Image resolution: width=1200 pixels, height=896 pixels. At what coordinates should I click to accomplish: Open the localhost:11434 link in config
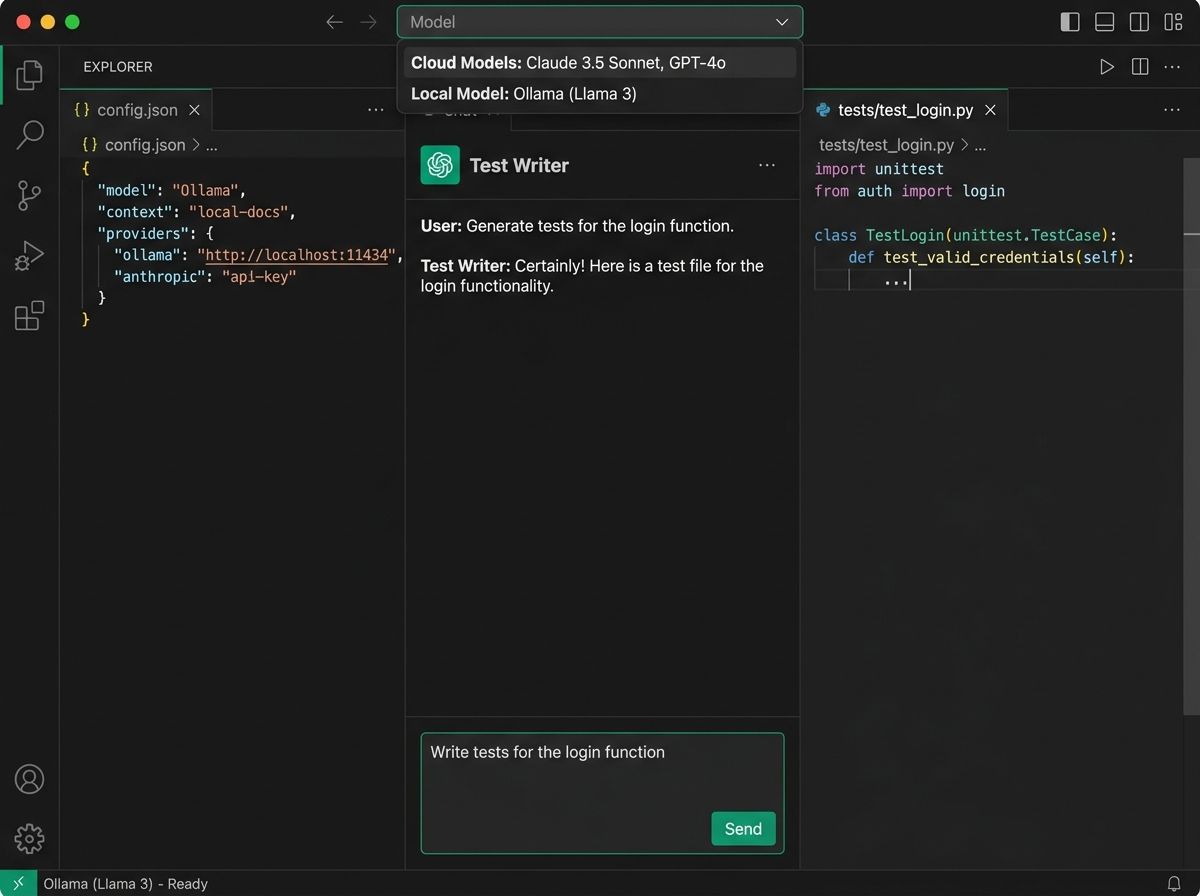pyautogui.click(x=297, y=255)
